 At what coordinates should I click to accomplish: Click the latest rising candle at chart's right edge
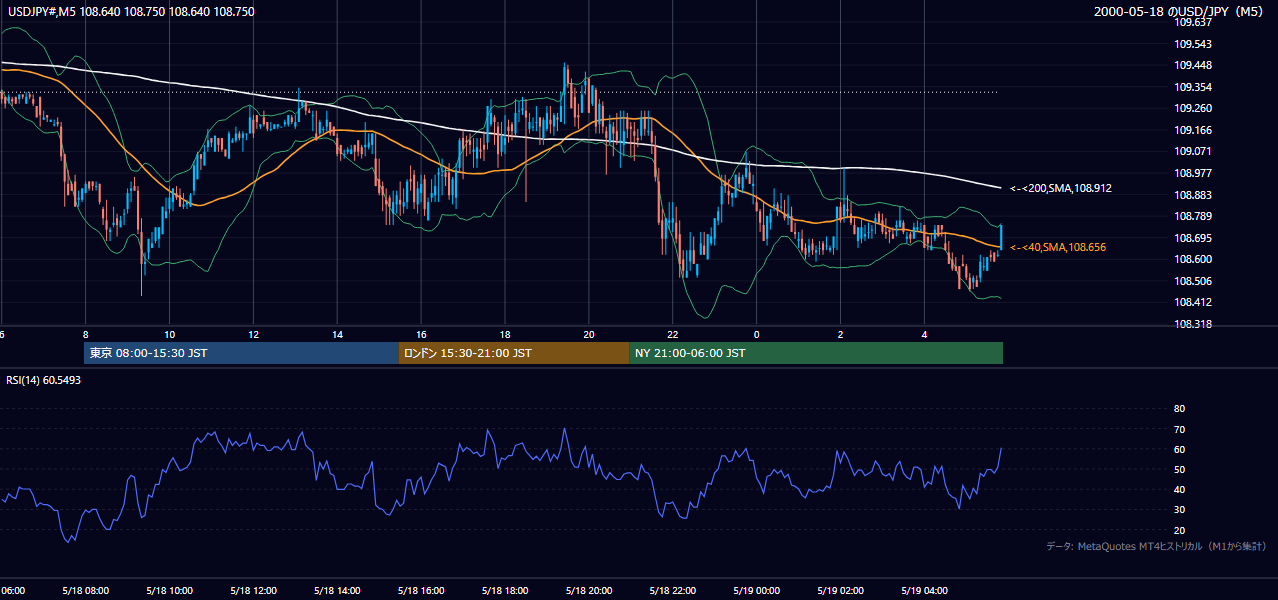click(x=1001, y=237)
